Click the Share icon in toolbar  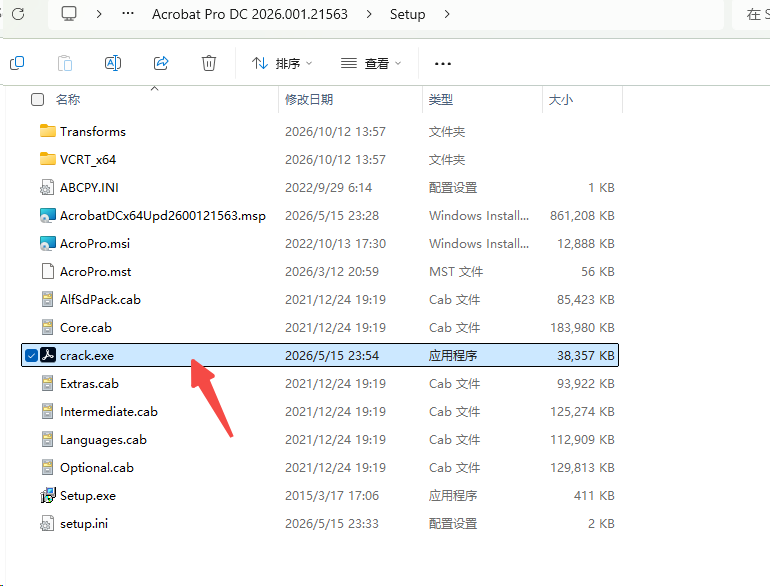(x=161, y=63)
